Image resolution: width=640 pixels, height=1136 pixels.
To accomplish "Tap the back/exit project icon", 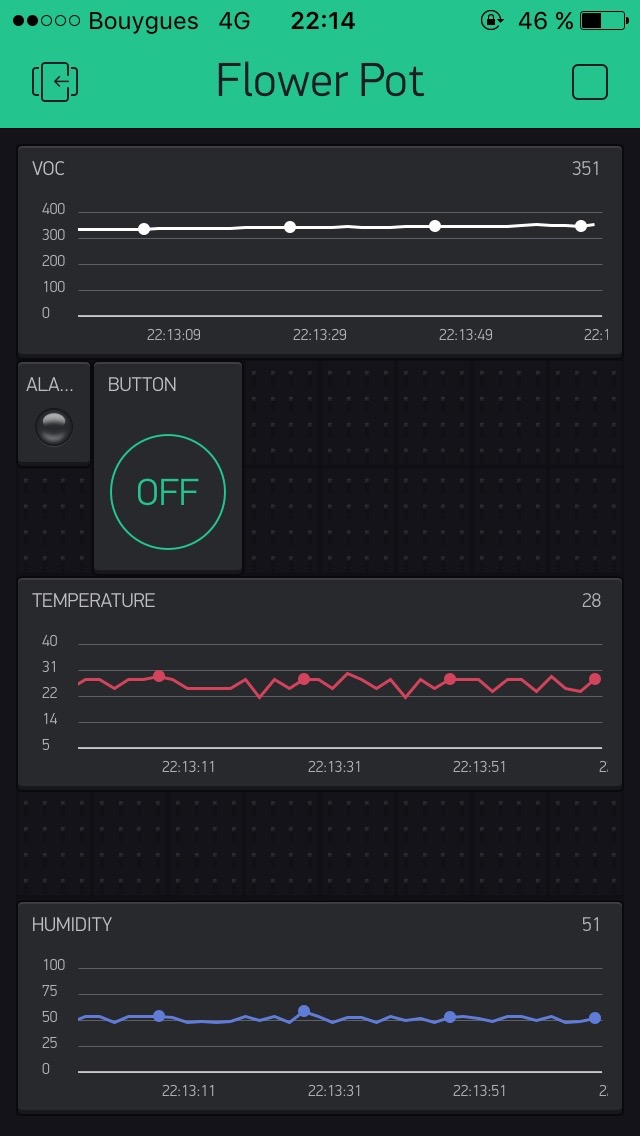I will [x=55, y=82].
